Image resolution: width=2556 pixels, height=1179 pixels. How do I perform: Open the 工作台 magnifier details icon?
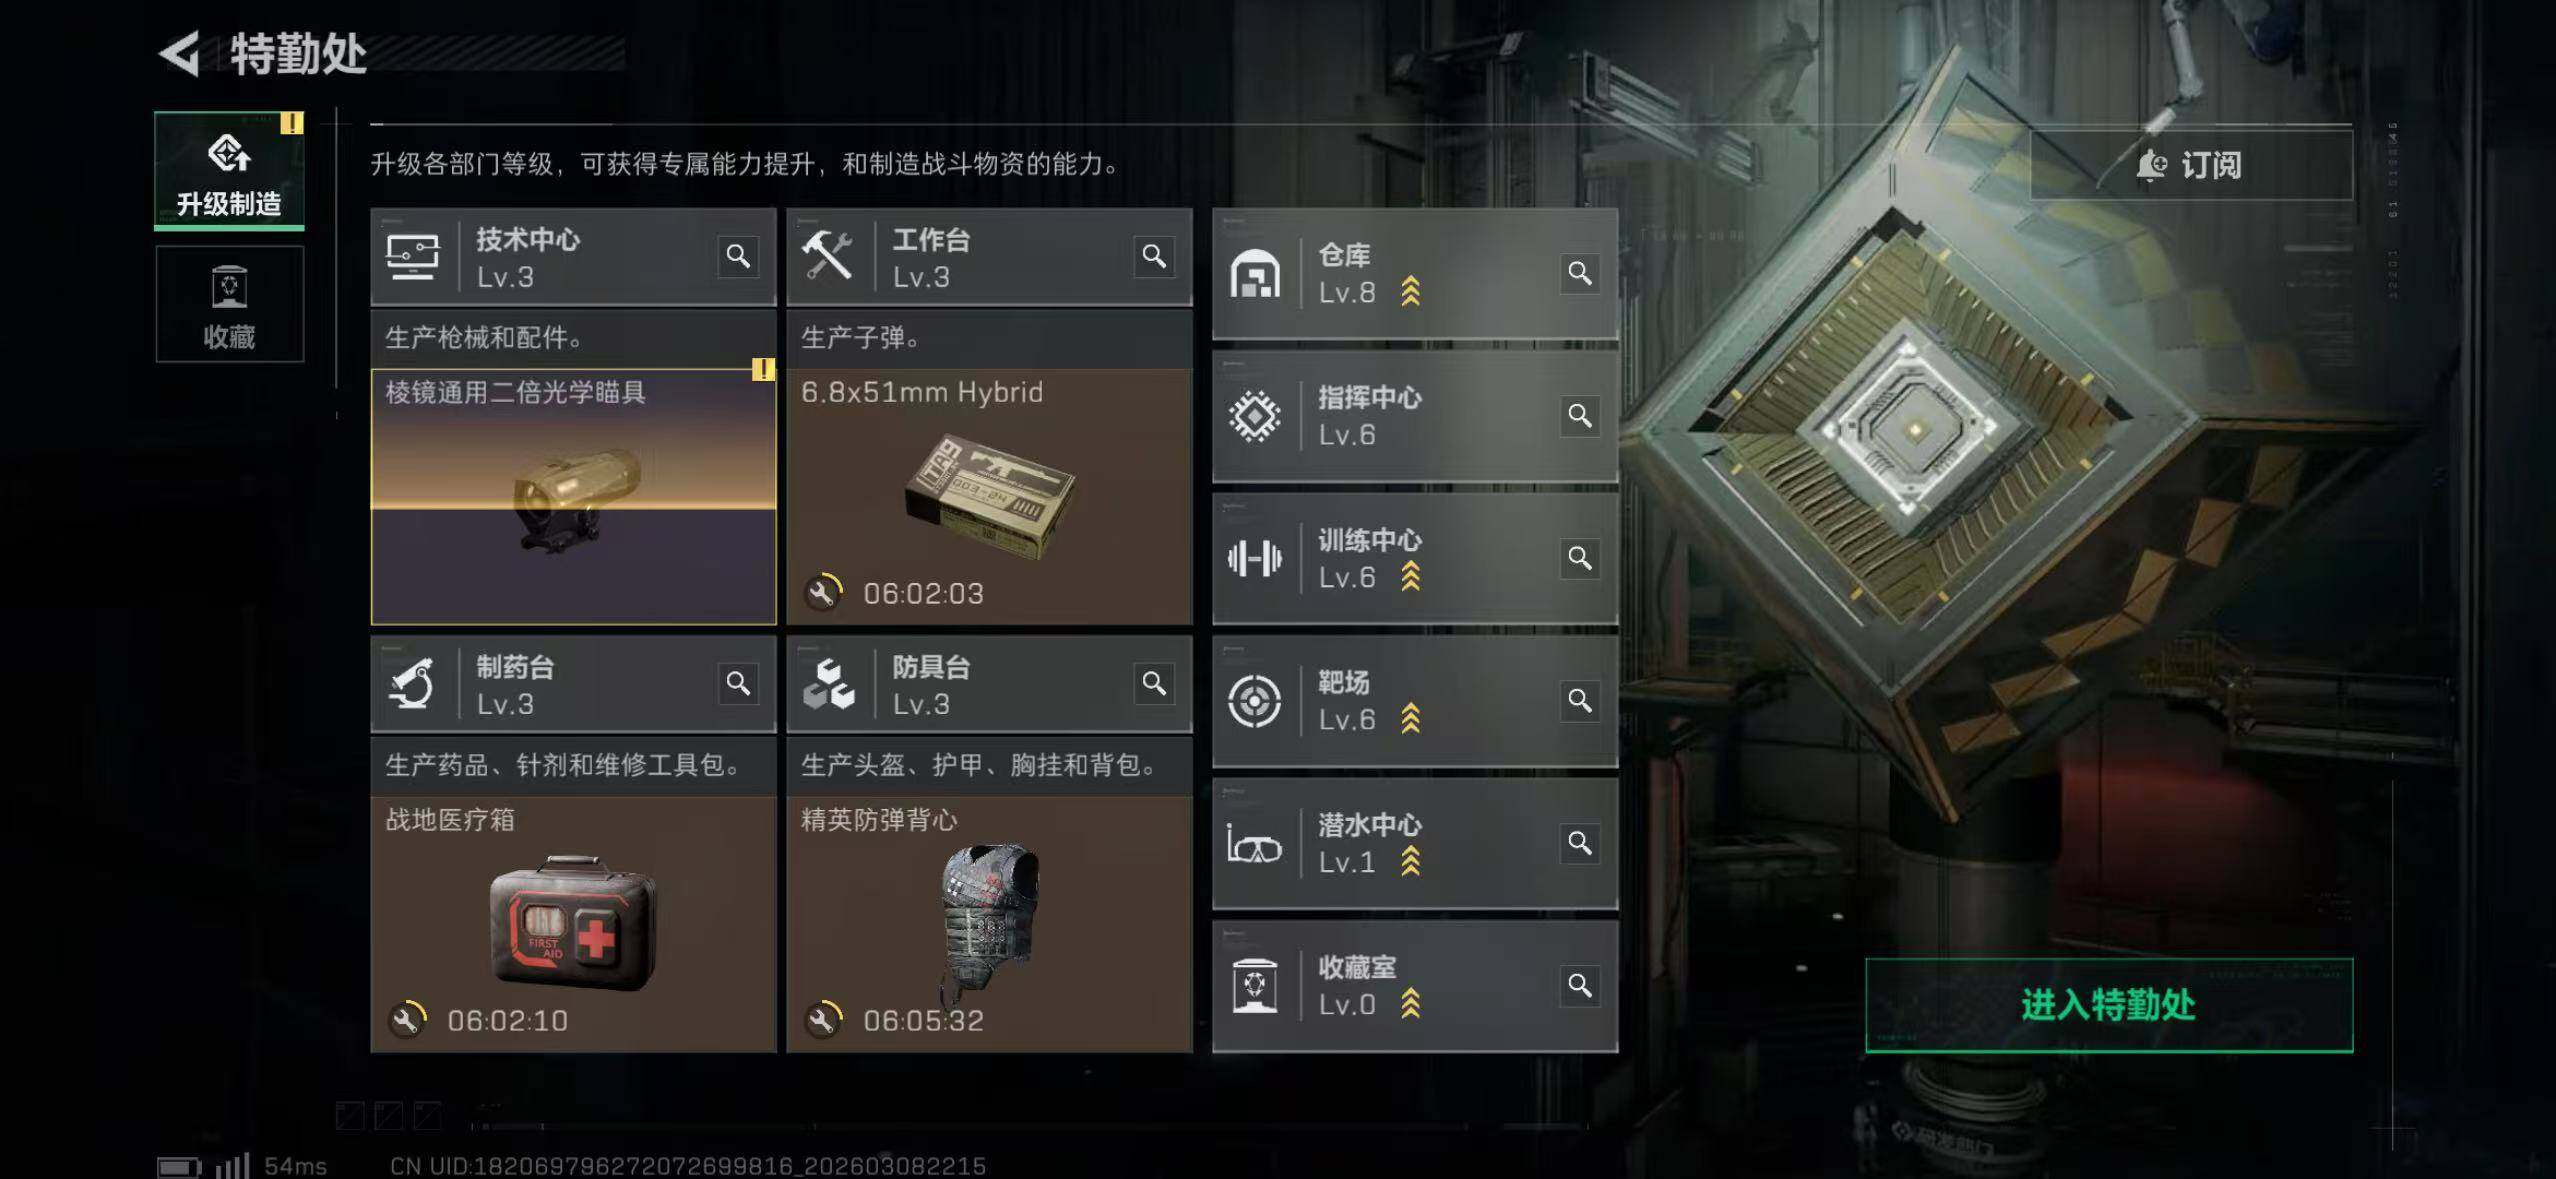pos(1154,256)
